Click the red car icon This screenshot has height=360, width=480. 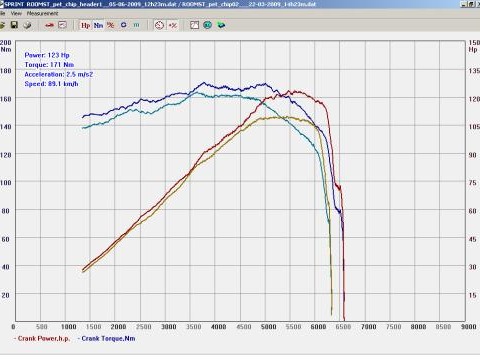pyautogui.click(x=49, y=25)
